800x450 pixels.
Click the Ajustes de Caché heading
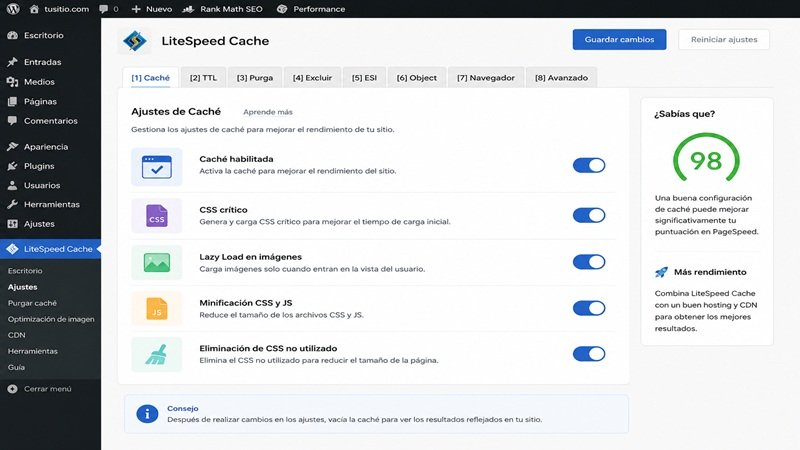tap(176, 111)
